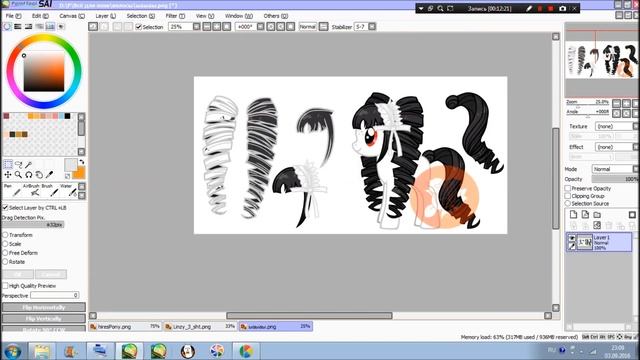This screenshot has width=640, height=360.
Task: Select the Layer 1 thumbnail
Action: 584,242
